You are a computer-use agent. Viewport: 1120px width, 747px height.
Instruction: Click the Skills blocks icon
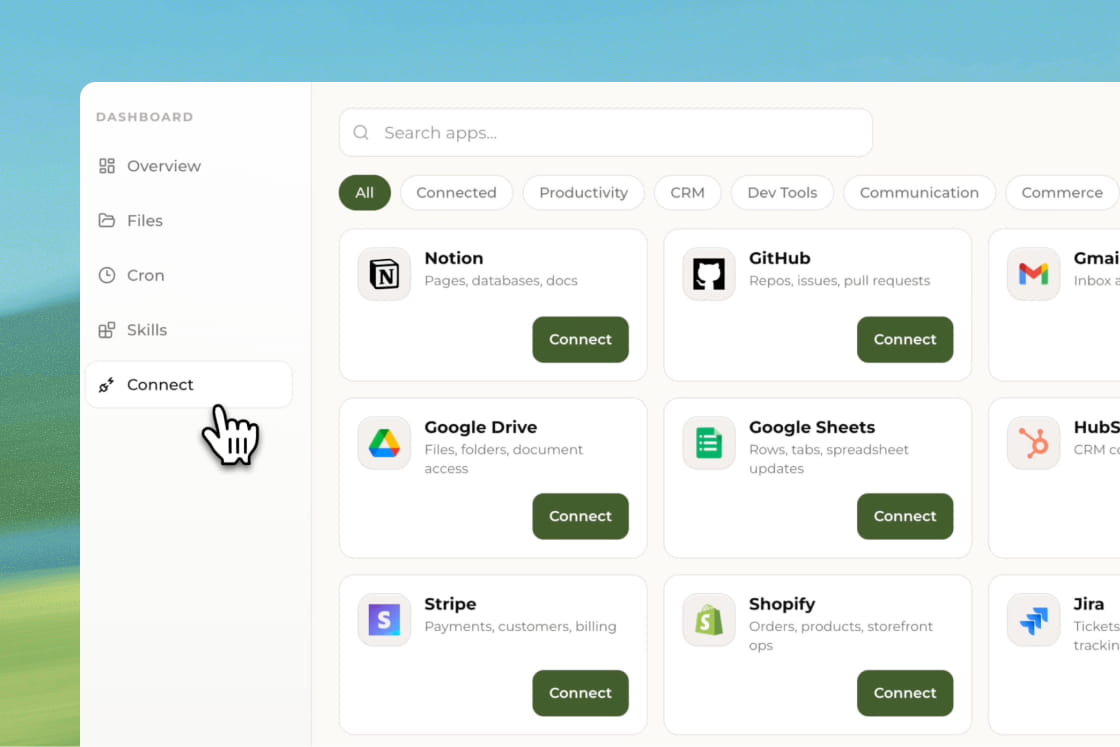pos(106,330)
